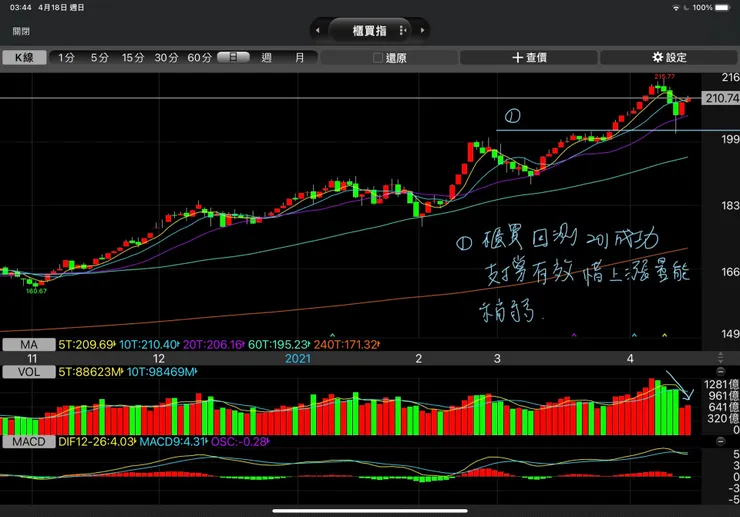740x517 pixels.
Task: Tap the 5T:209.69 moving average value
Action: [87, 345]
